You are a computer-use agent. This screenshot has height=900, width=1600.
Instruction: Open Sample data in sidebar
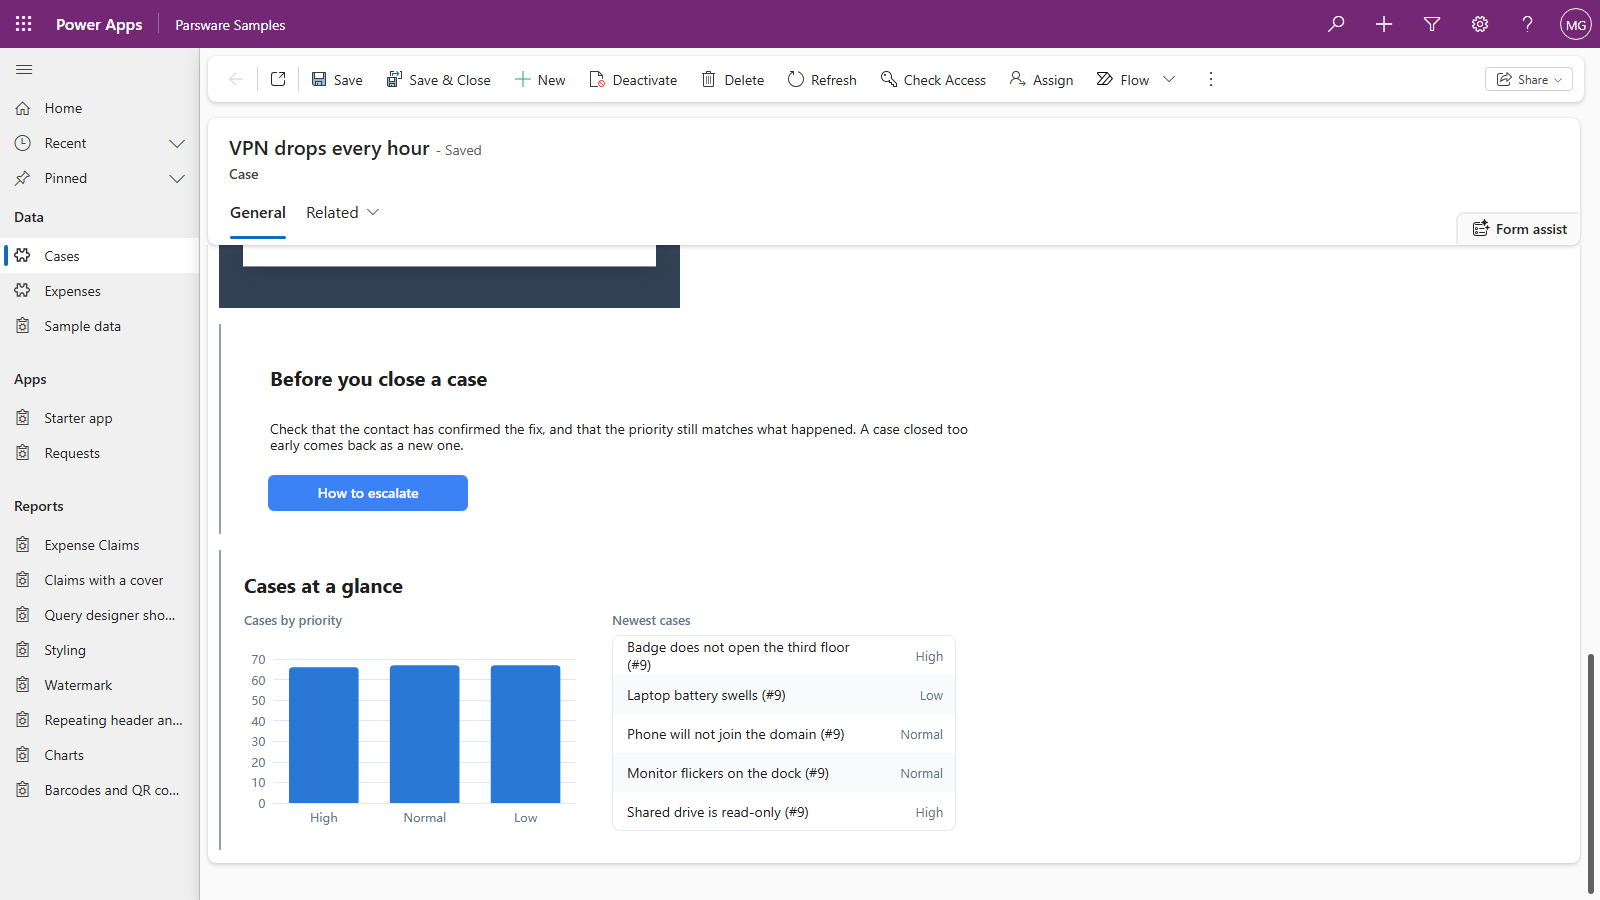100,326
